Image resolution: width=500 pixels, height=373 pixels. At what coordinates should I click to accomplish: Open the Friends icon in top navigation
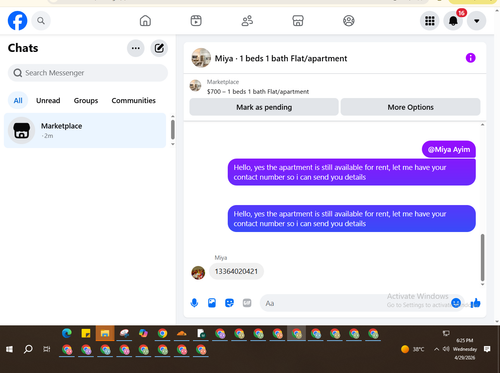click(247, 21)
